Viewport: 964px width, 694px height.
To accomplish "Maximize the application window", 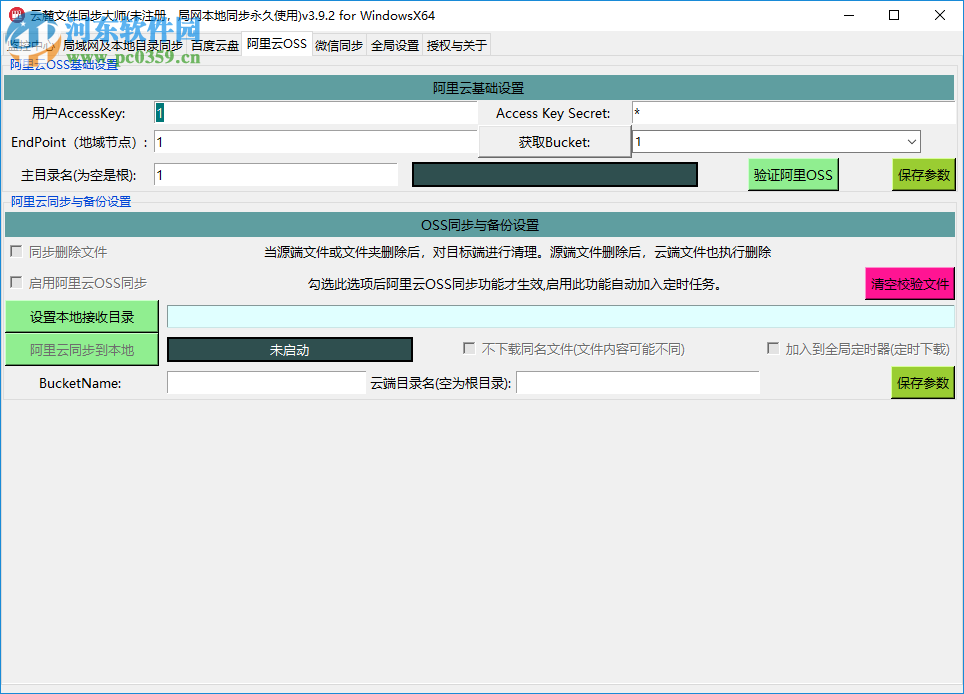I will [894, 15].
